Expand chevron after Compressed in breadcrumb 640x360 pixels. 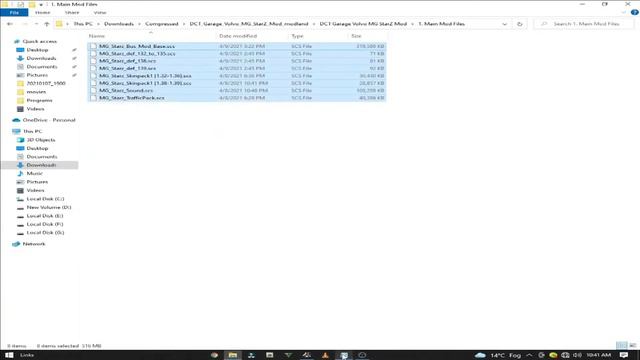[184, 24]
